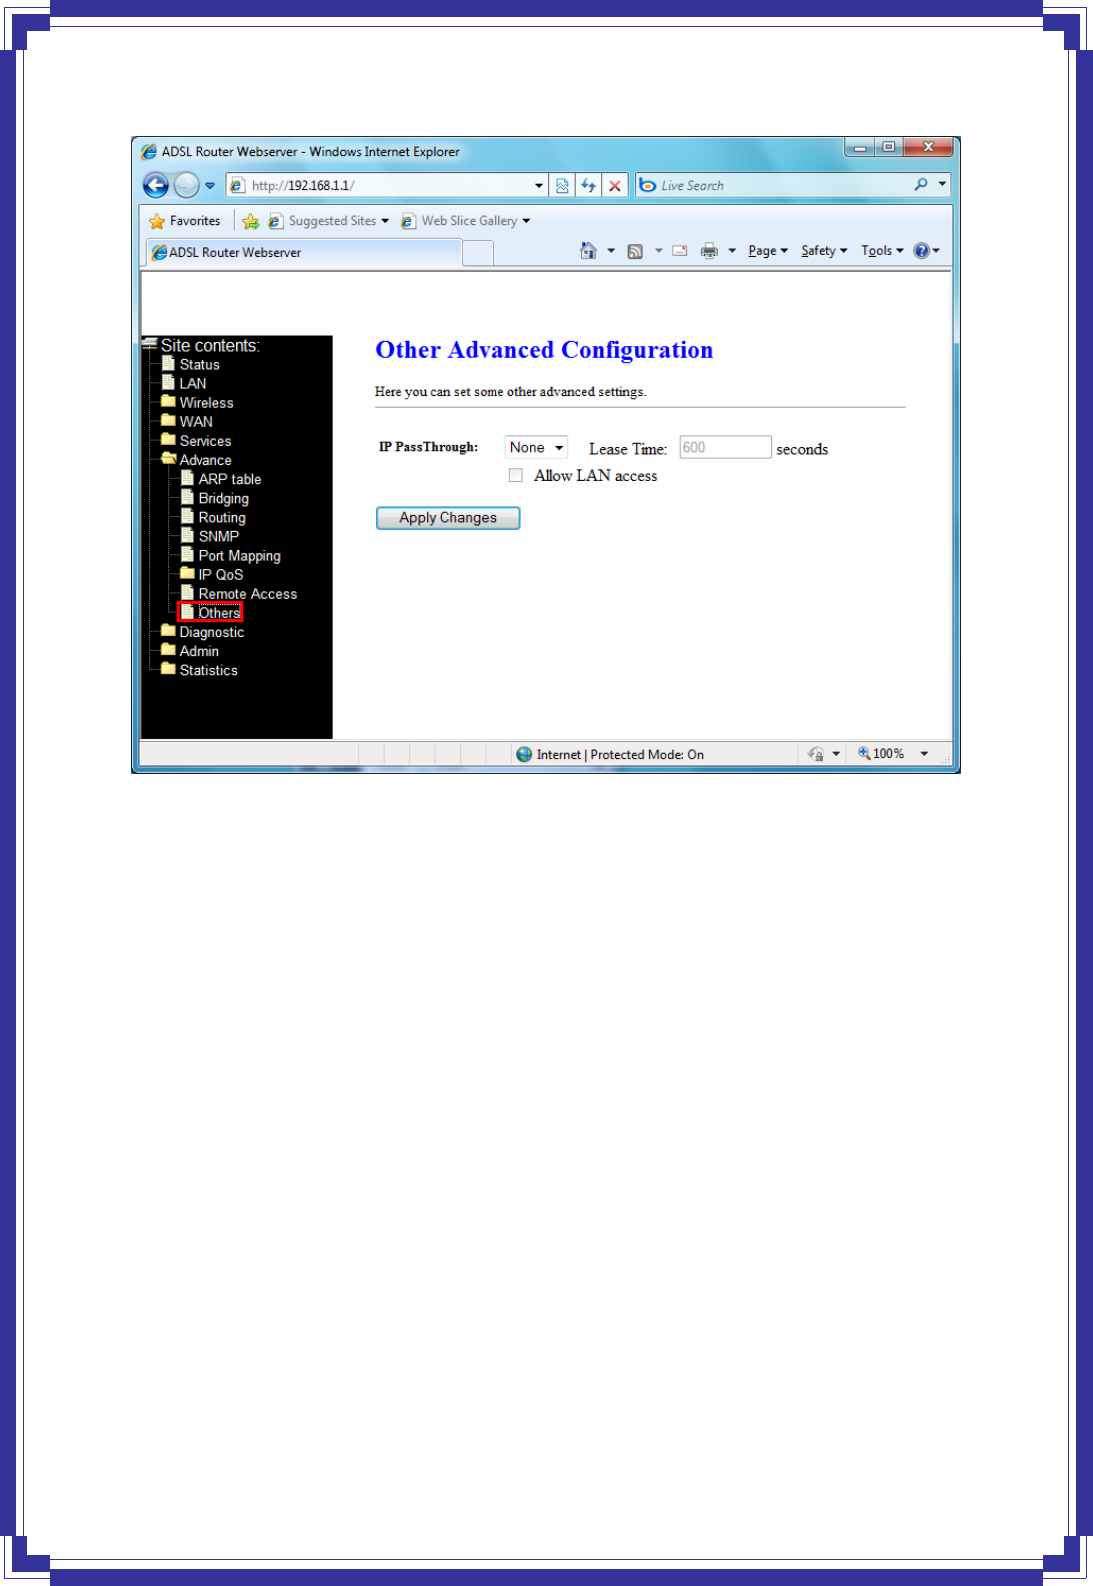Screen dimensions: 1093x1586
Task: Click the Compatibility View icon
Action: (562, 185)
